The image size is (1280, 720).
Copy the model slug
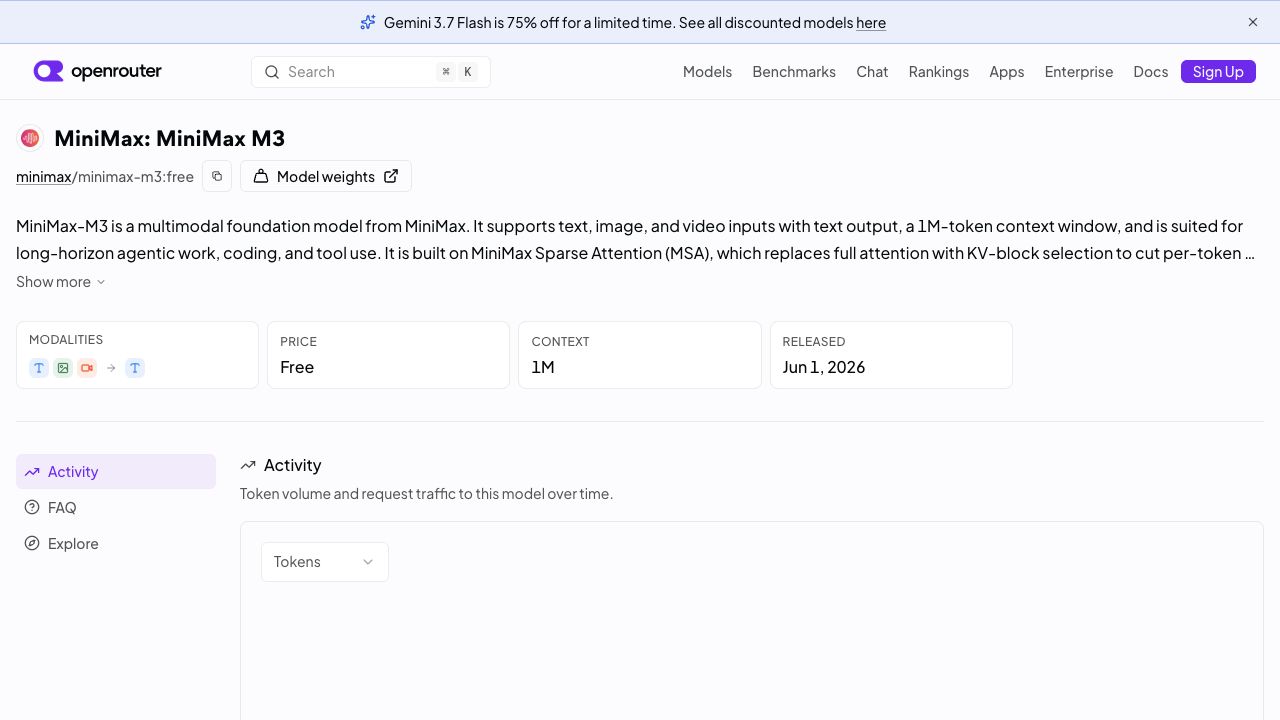point(217,176)
